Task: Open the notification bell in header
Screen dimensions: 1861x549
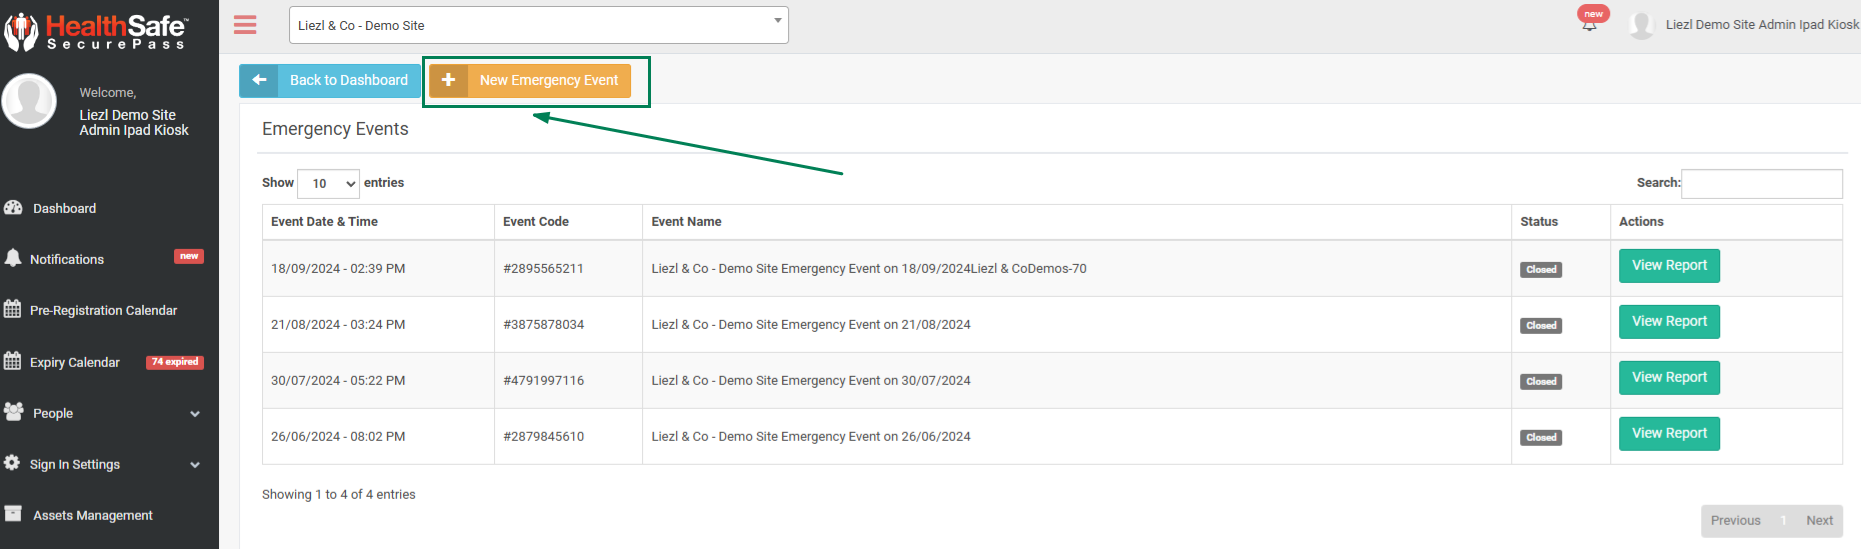Action: coord(1589,25)
